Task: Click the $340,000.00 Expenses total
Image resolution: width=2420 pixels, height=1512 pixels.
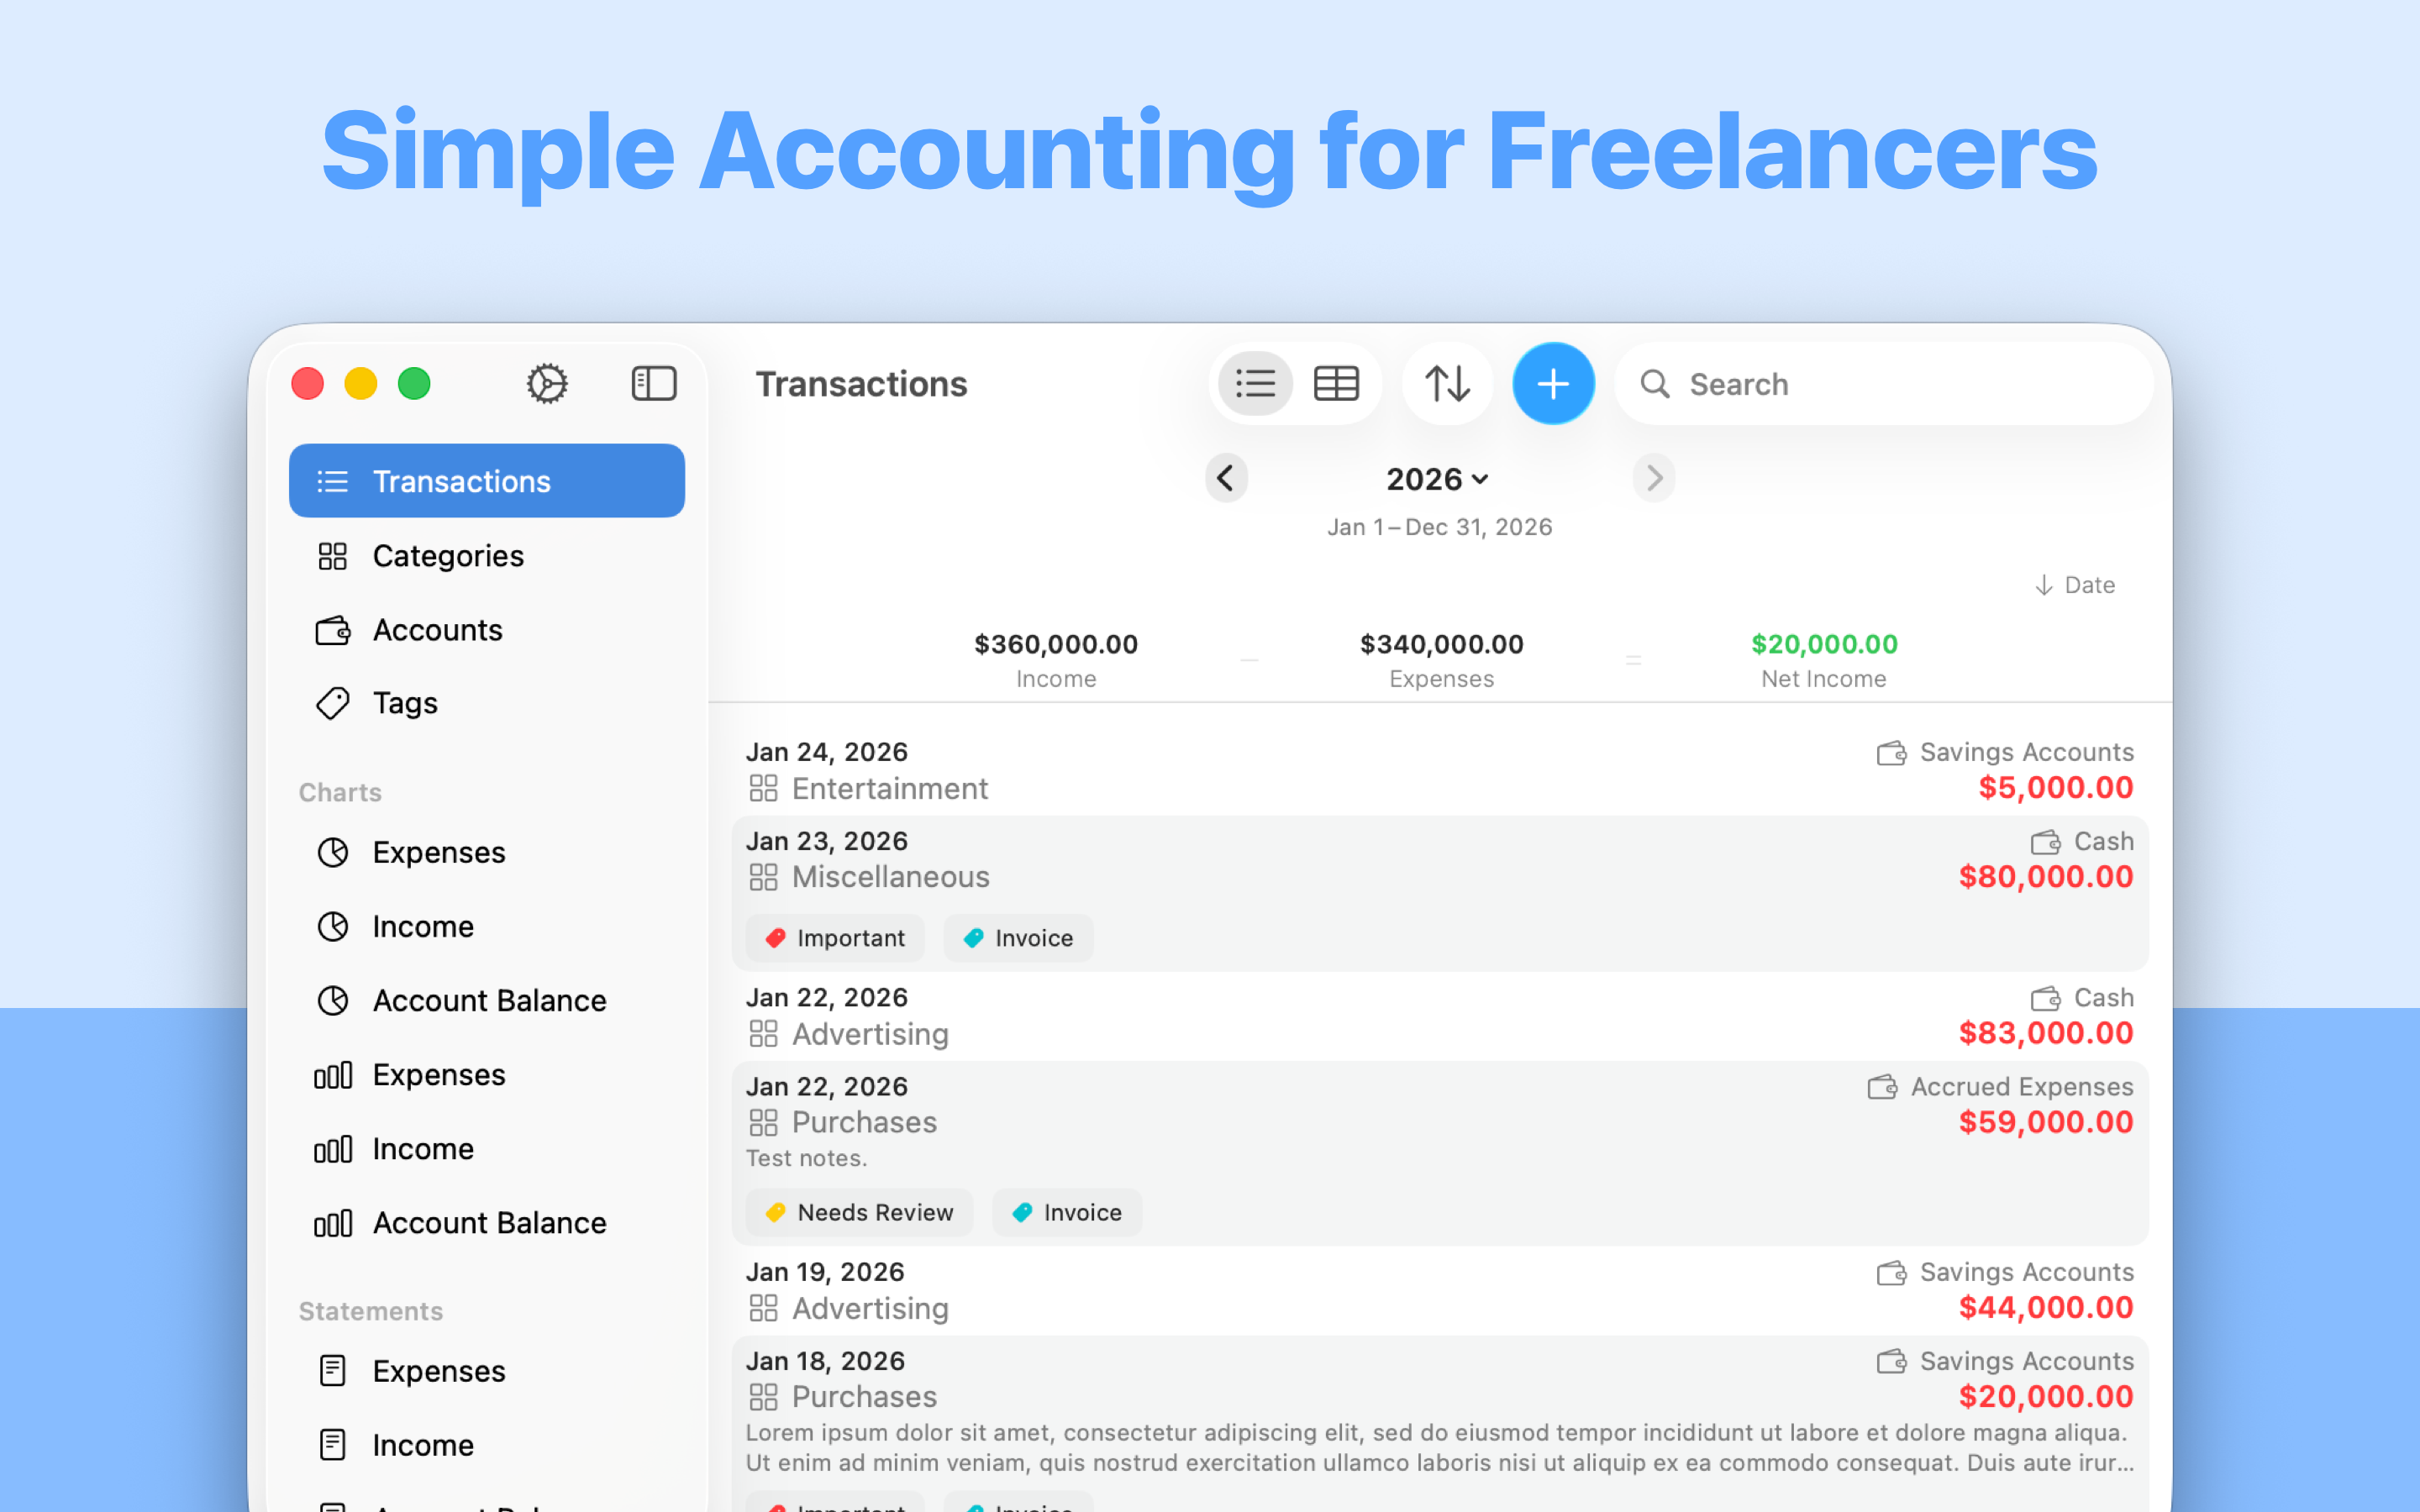Action: click(x=1441, y=645)
